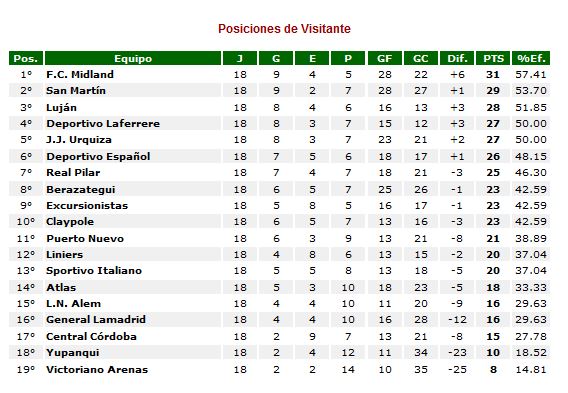Screen dimensions: 568x393
Task: Click the GC column header
Action: [x=421, y=58]
